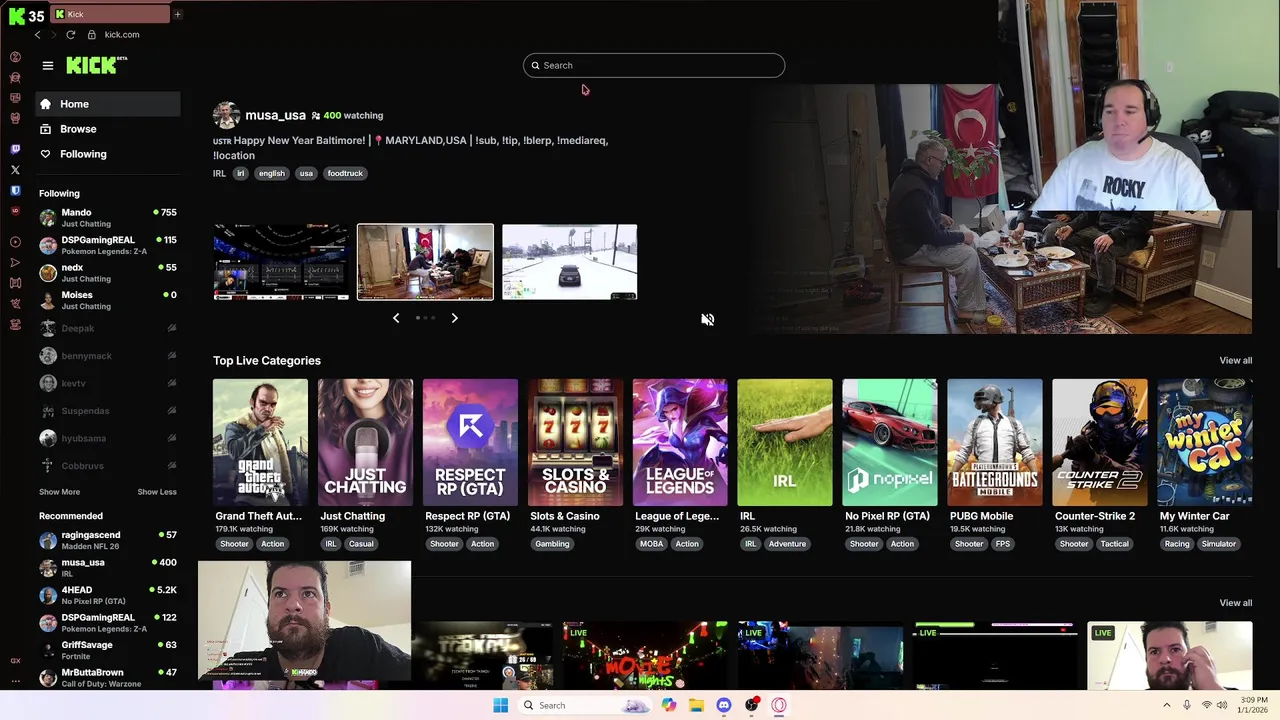Image resolution: width=1280 pixels, height=720 pixels.
Task: View all Top Live Categories
Action: (1235, 360)
